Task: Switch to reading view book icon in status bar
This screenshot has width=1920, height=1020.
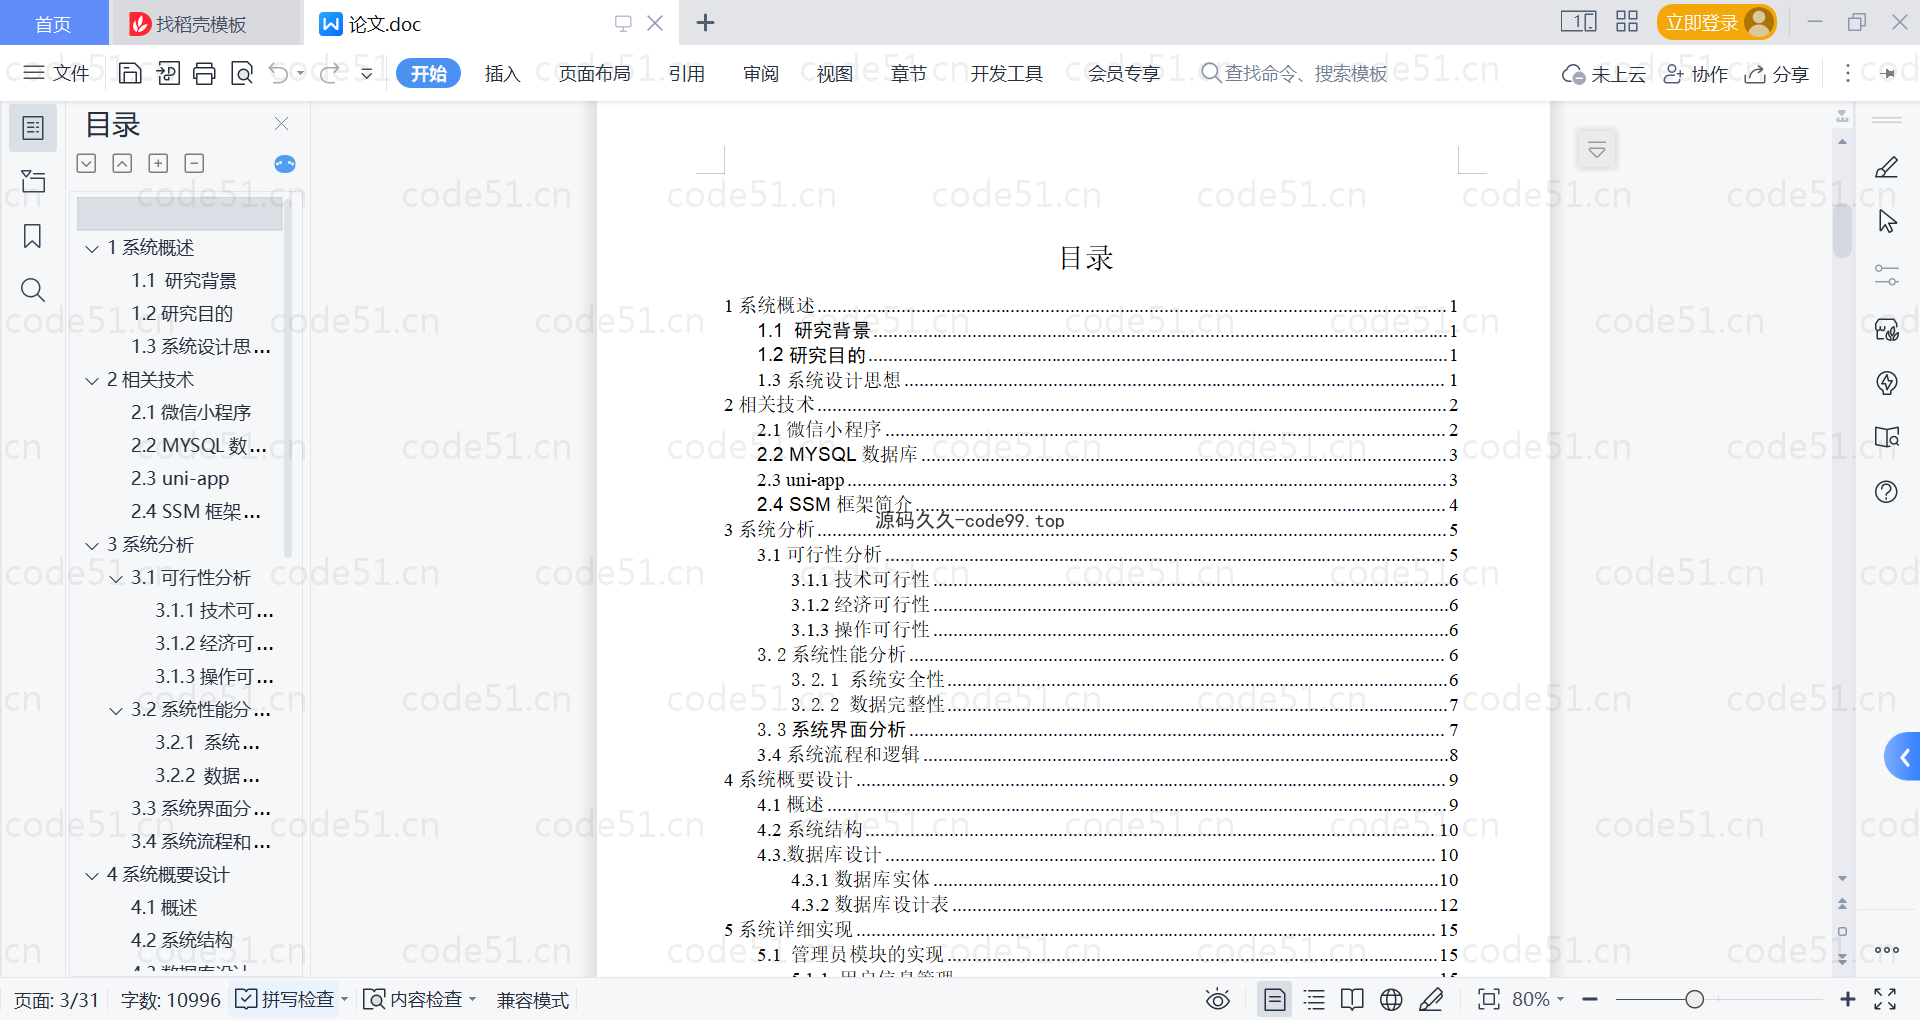Action: tap(1352, 999)
